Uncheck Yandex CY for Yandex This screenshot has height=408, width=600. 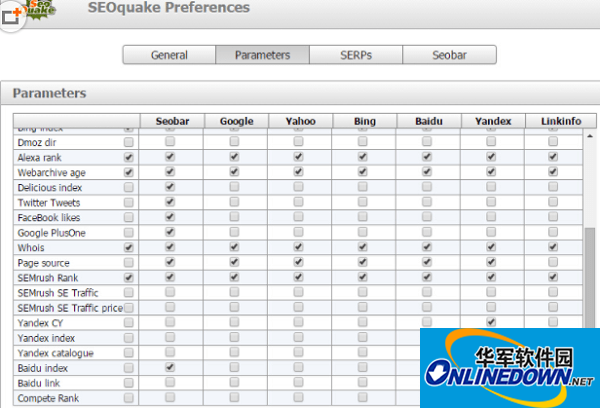coord(491,322)
